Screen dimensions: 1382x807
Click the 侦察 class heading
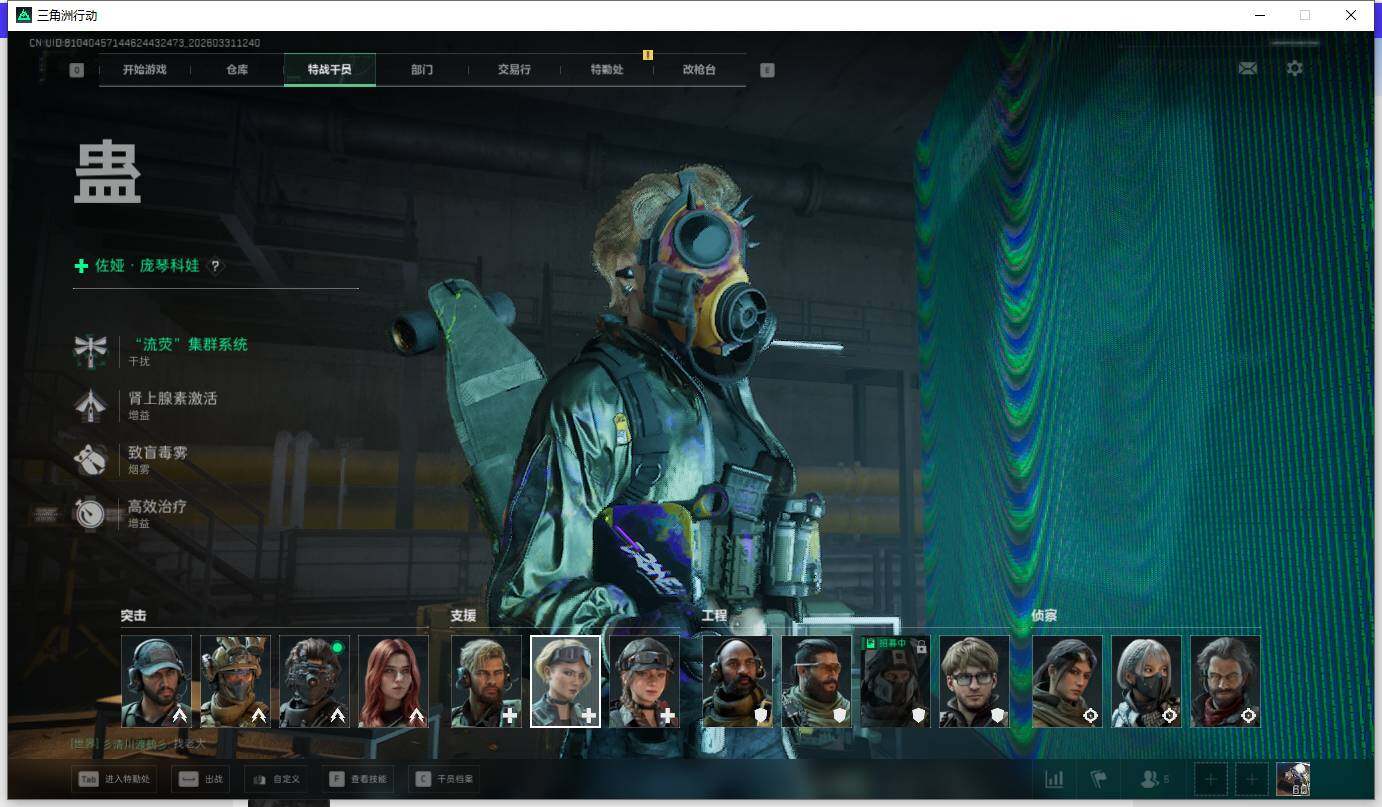click(1044, 616)
